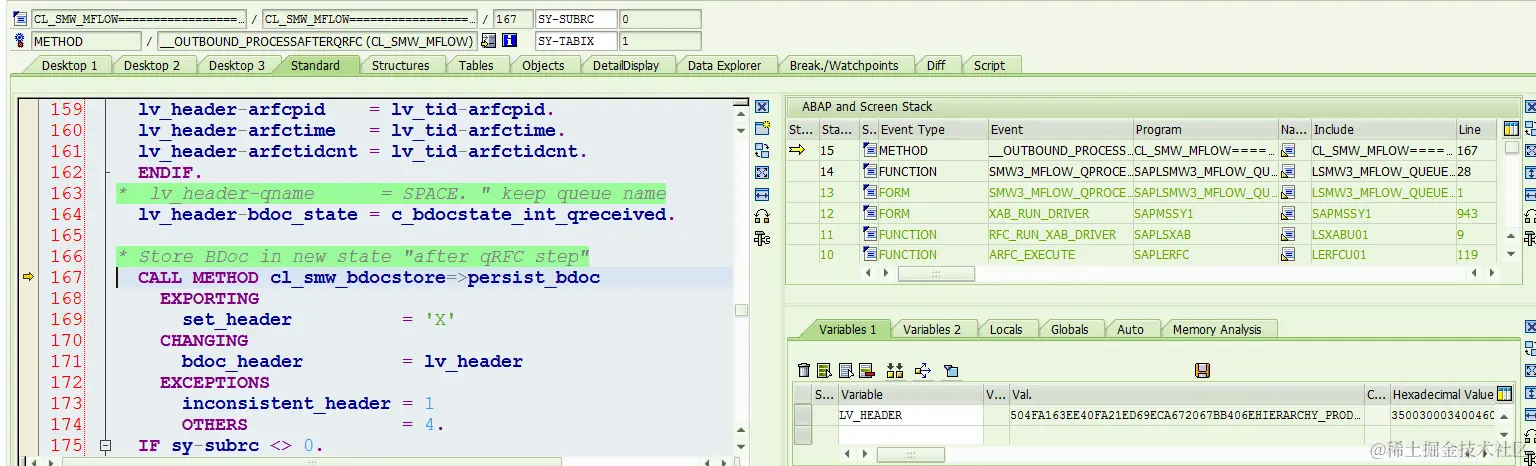Click second Variables toolbar icon after trash

[x=824, y=371]
